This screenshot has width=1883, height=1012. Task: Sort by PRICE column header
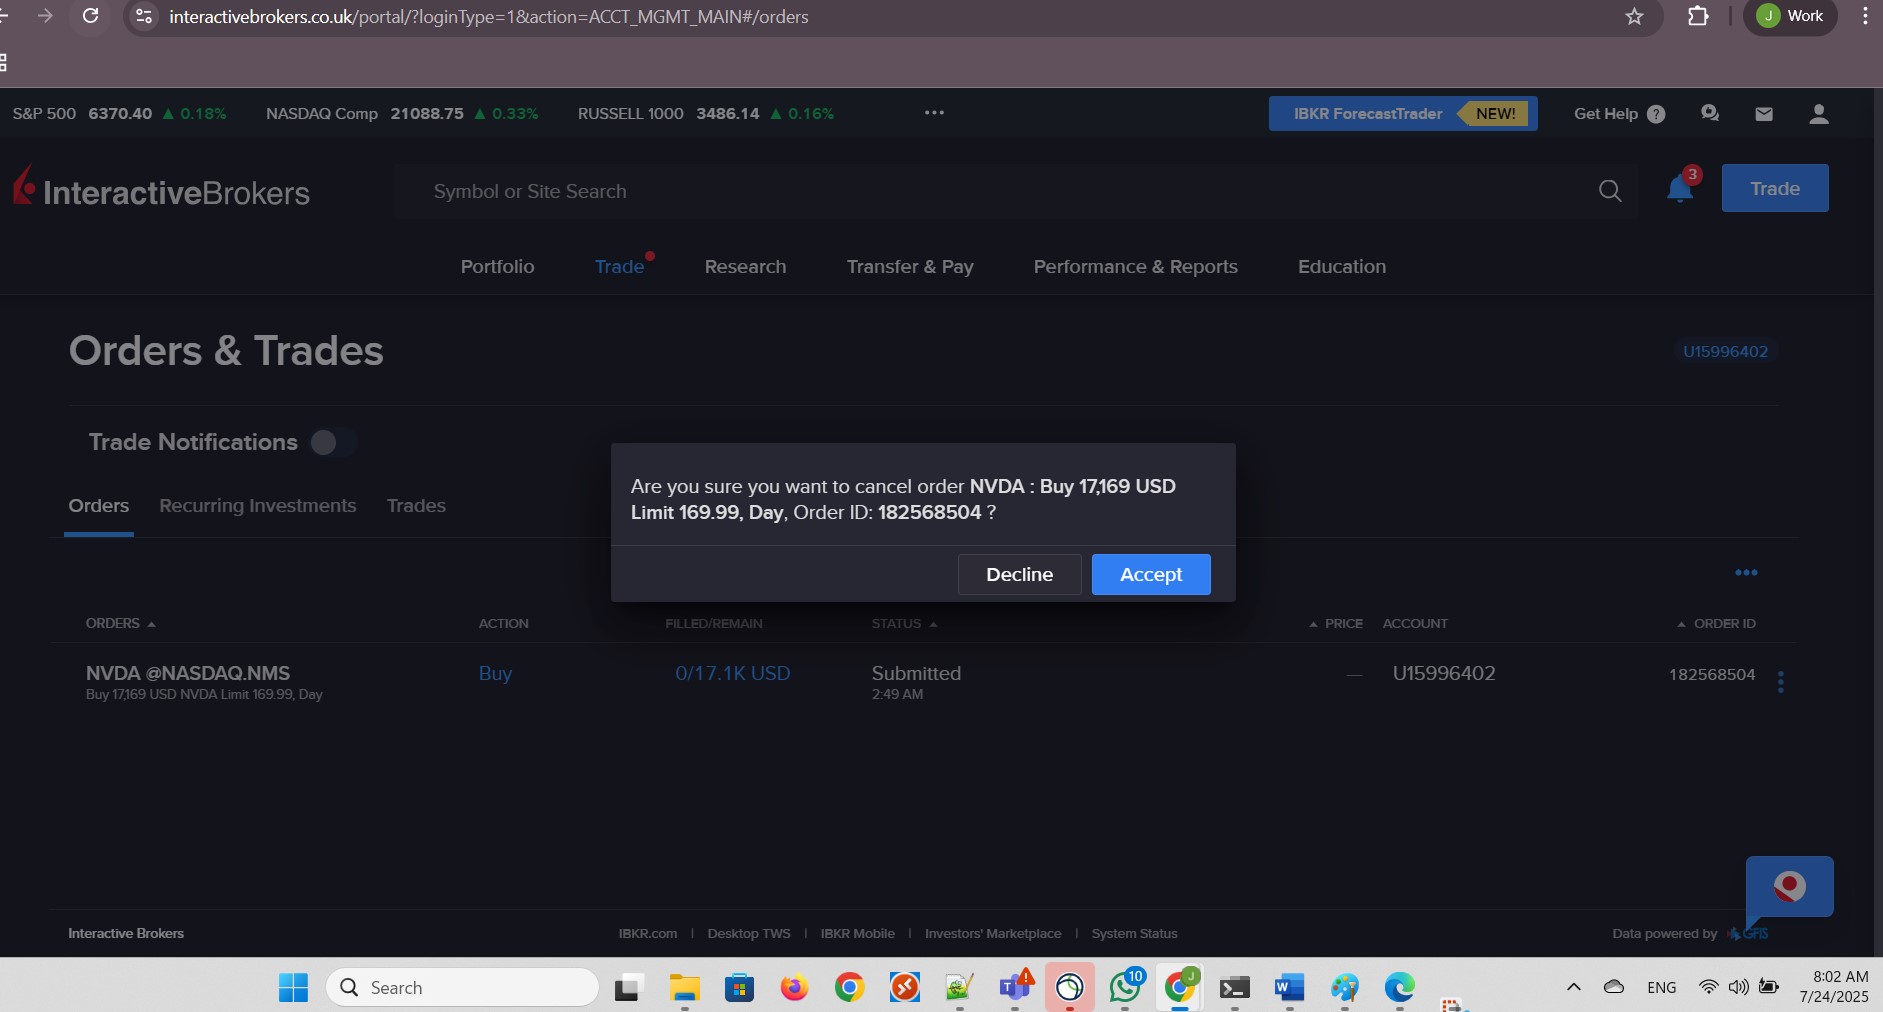[x=1336, y=623]
